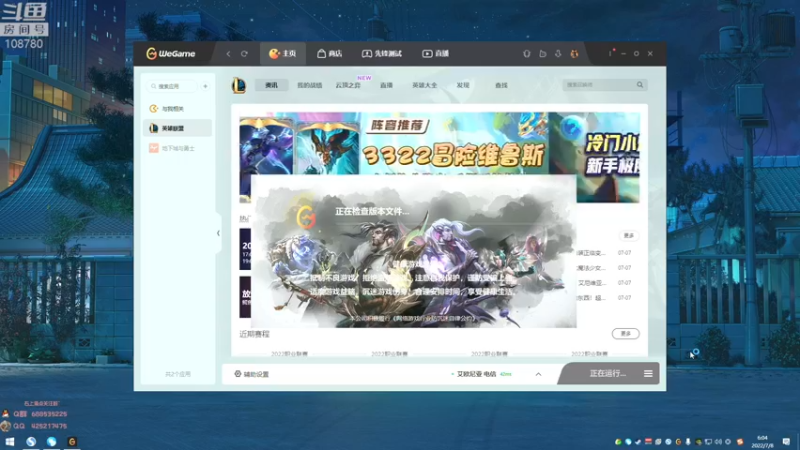Click the 共2个应用 label in the sidebar
800x450 pixels.
pyautogui.click(x=178, y=374)
